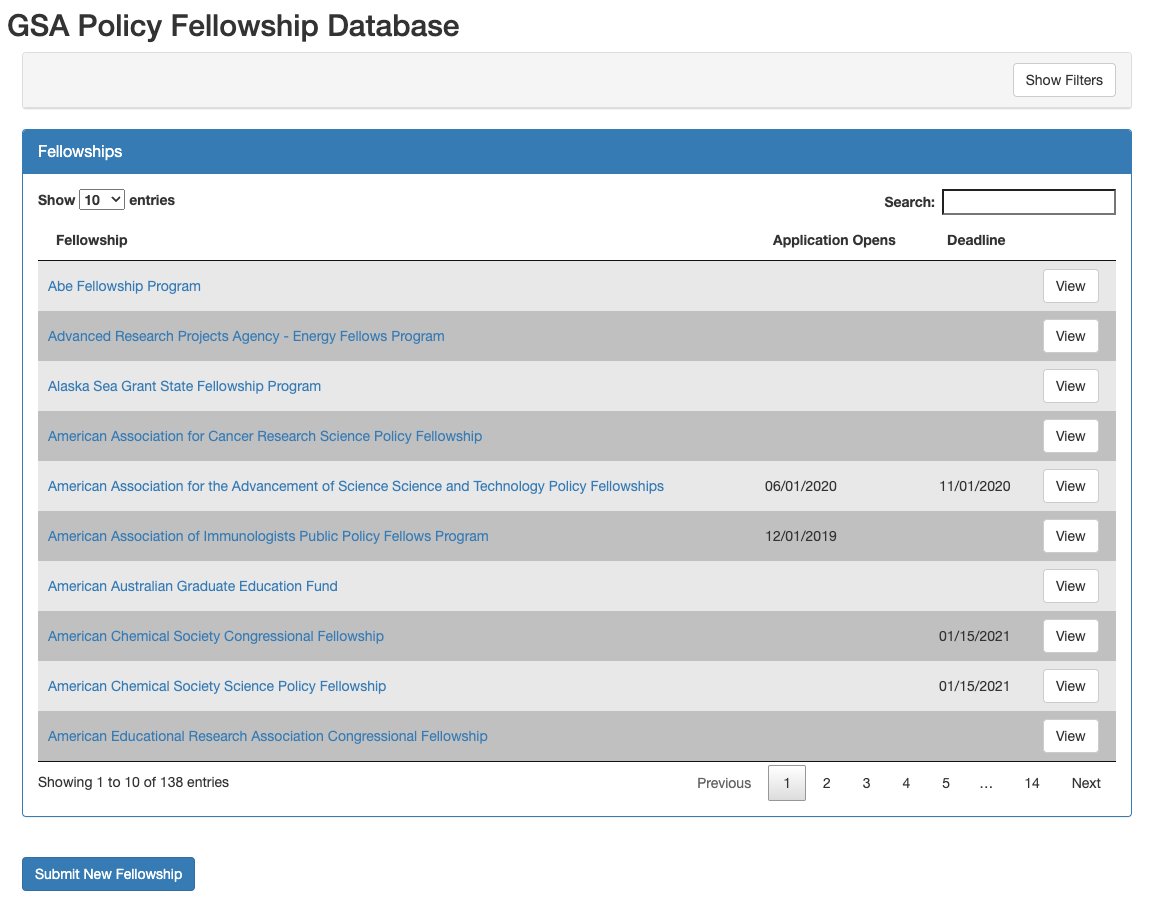The height and width of the screenshot is (901, 1156).
Task: Click View for Cancer Research Science Policy row
Action: coord(1070,436)
